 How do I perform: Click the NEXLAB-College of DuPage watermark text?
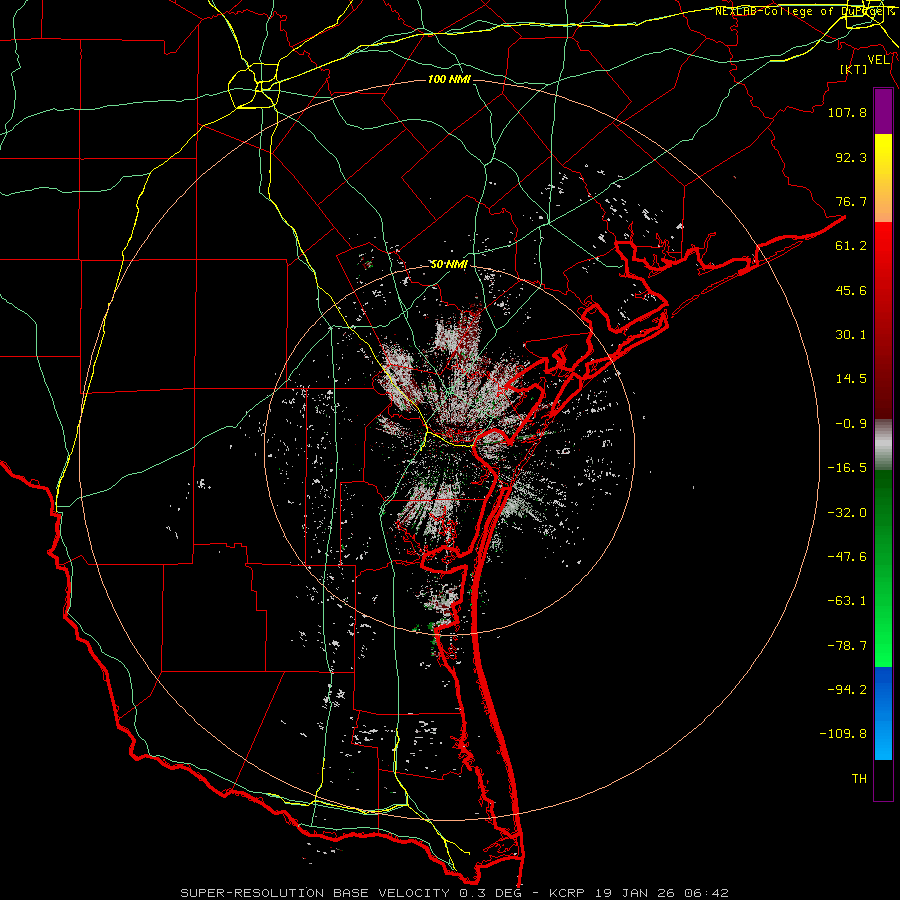(804, 11)
